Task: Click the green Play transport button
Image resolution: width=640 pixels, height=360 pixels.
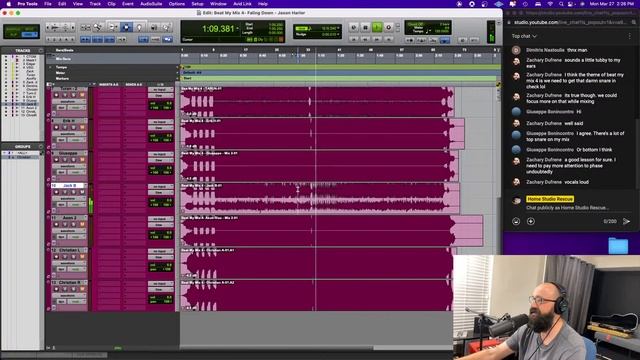Action: click(377, 27)
